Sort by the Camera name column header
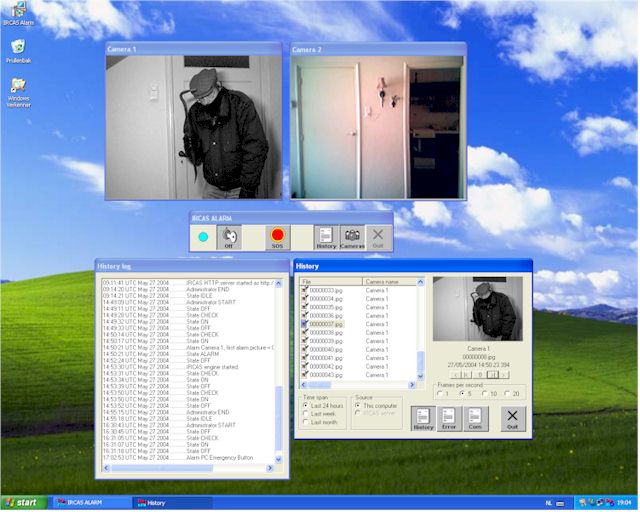 [x=389, y=282]
